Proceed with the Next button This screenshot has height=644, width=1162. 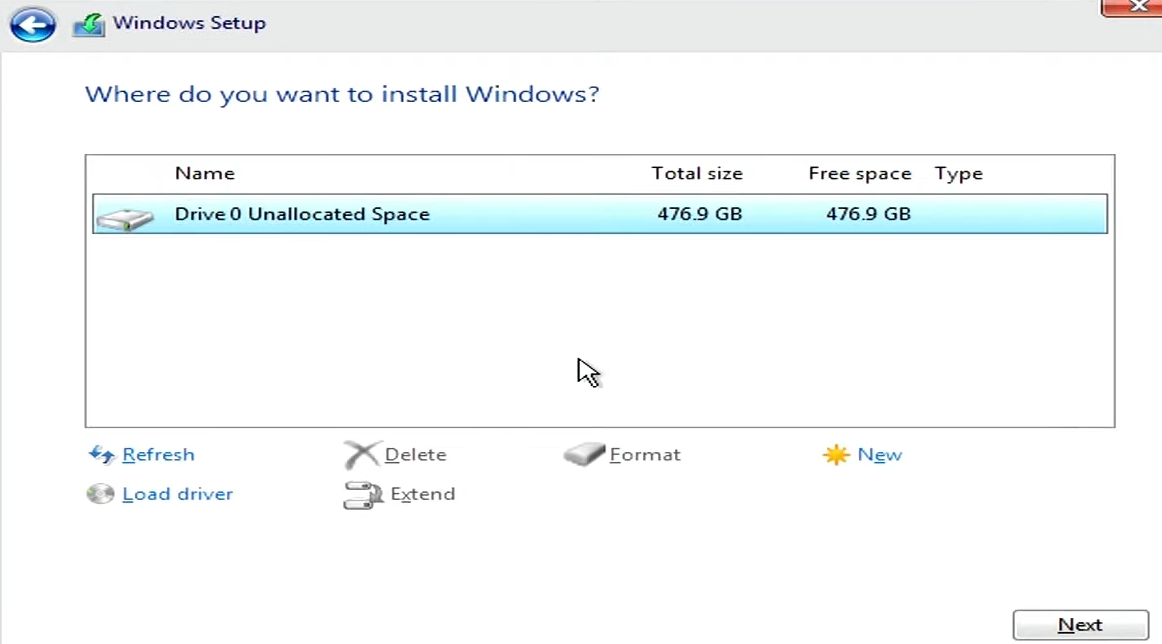pos(1080,625)
